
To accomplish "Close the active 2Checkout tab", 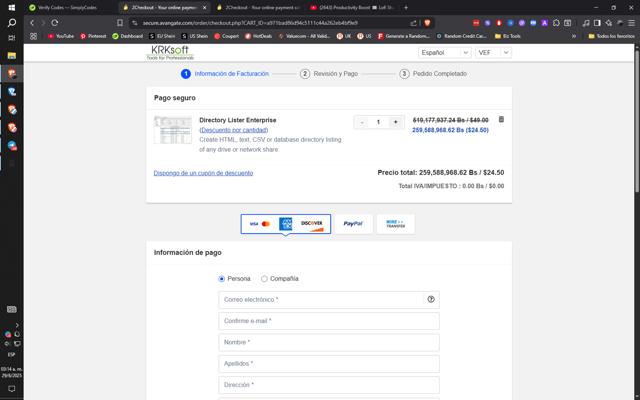I will pyautogui.click(x=204, y=7).
